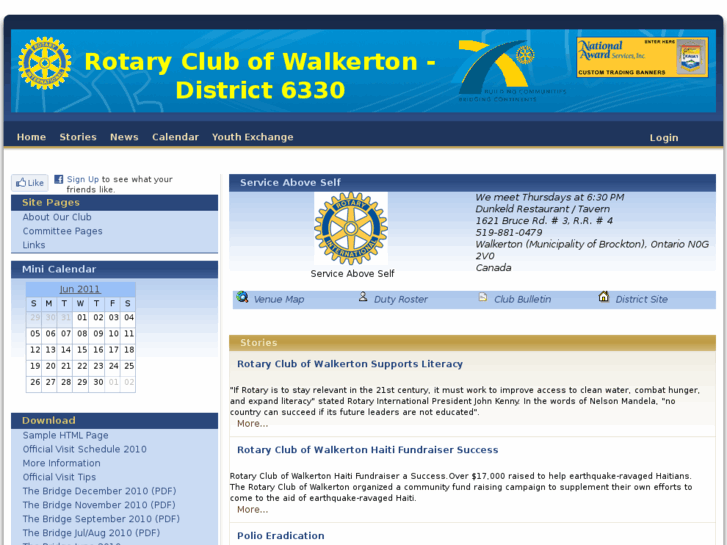Screen dimensions: 727x545
Task: Open Haiti Fundraiser Success story title
Action: coord(367,449)
